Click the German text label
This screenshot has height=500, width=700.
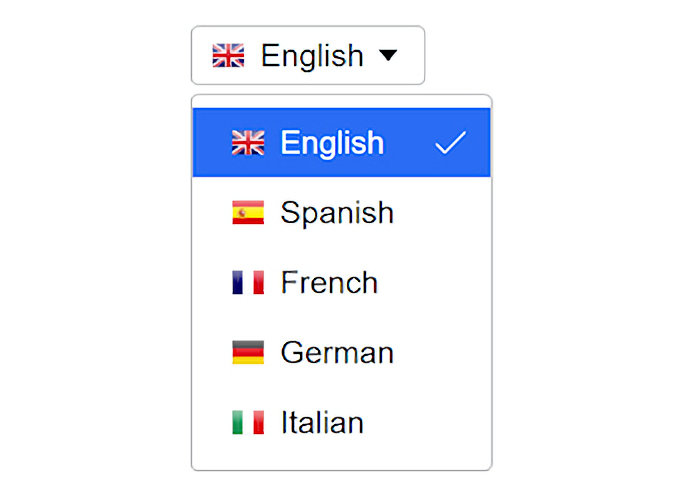point(337,353)
